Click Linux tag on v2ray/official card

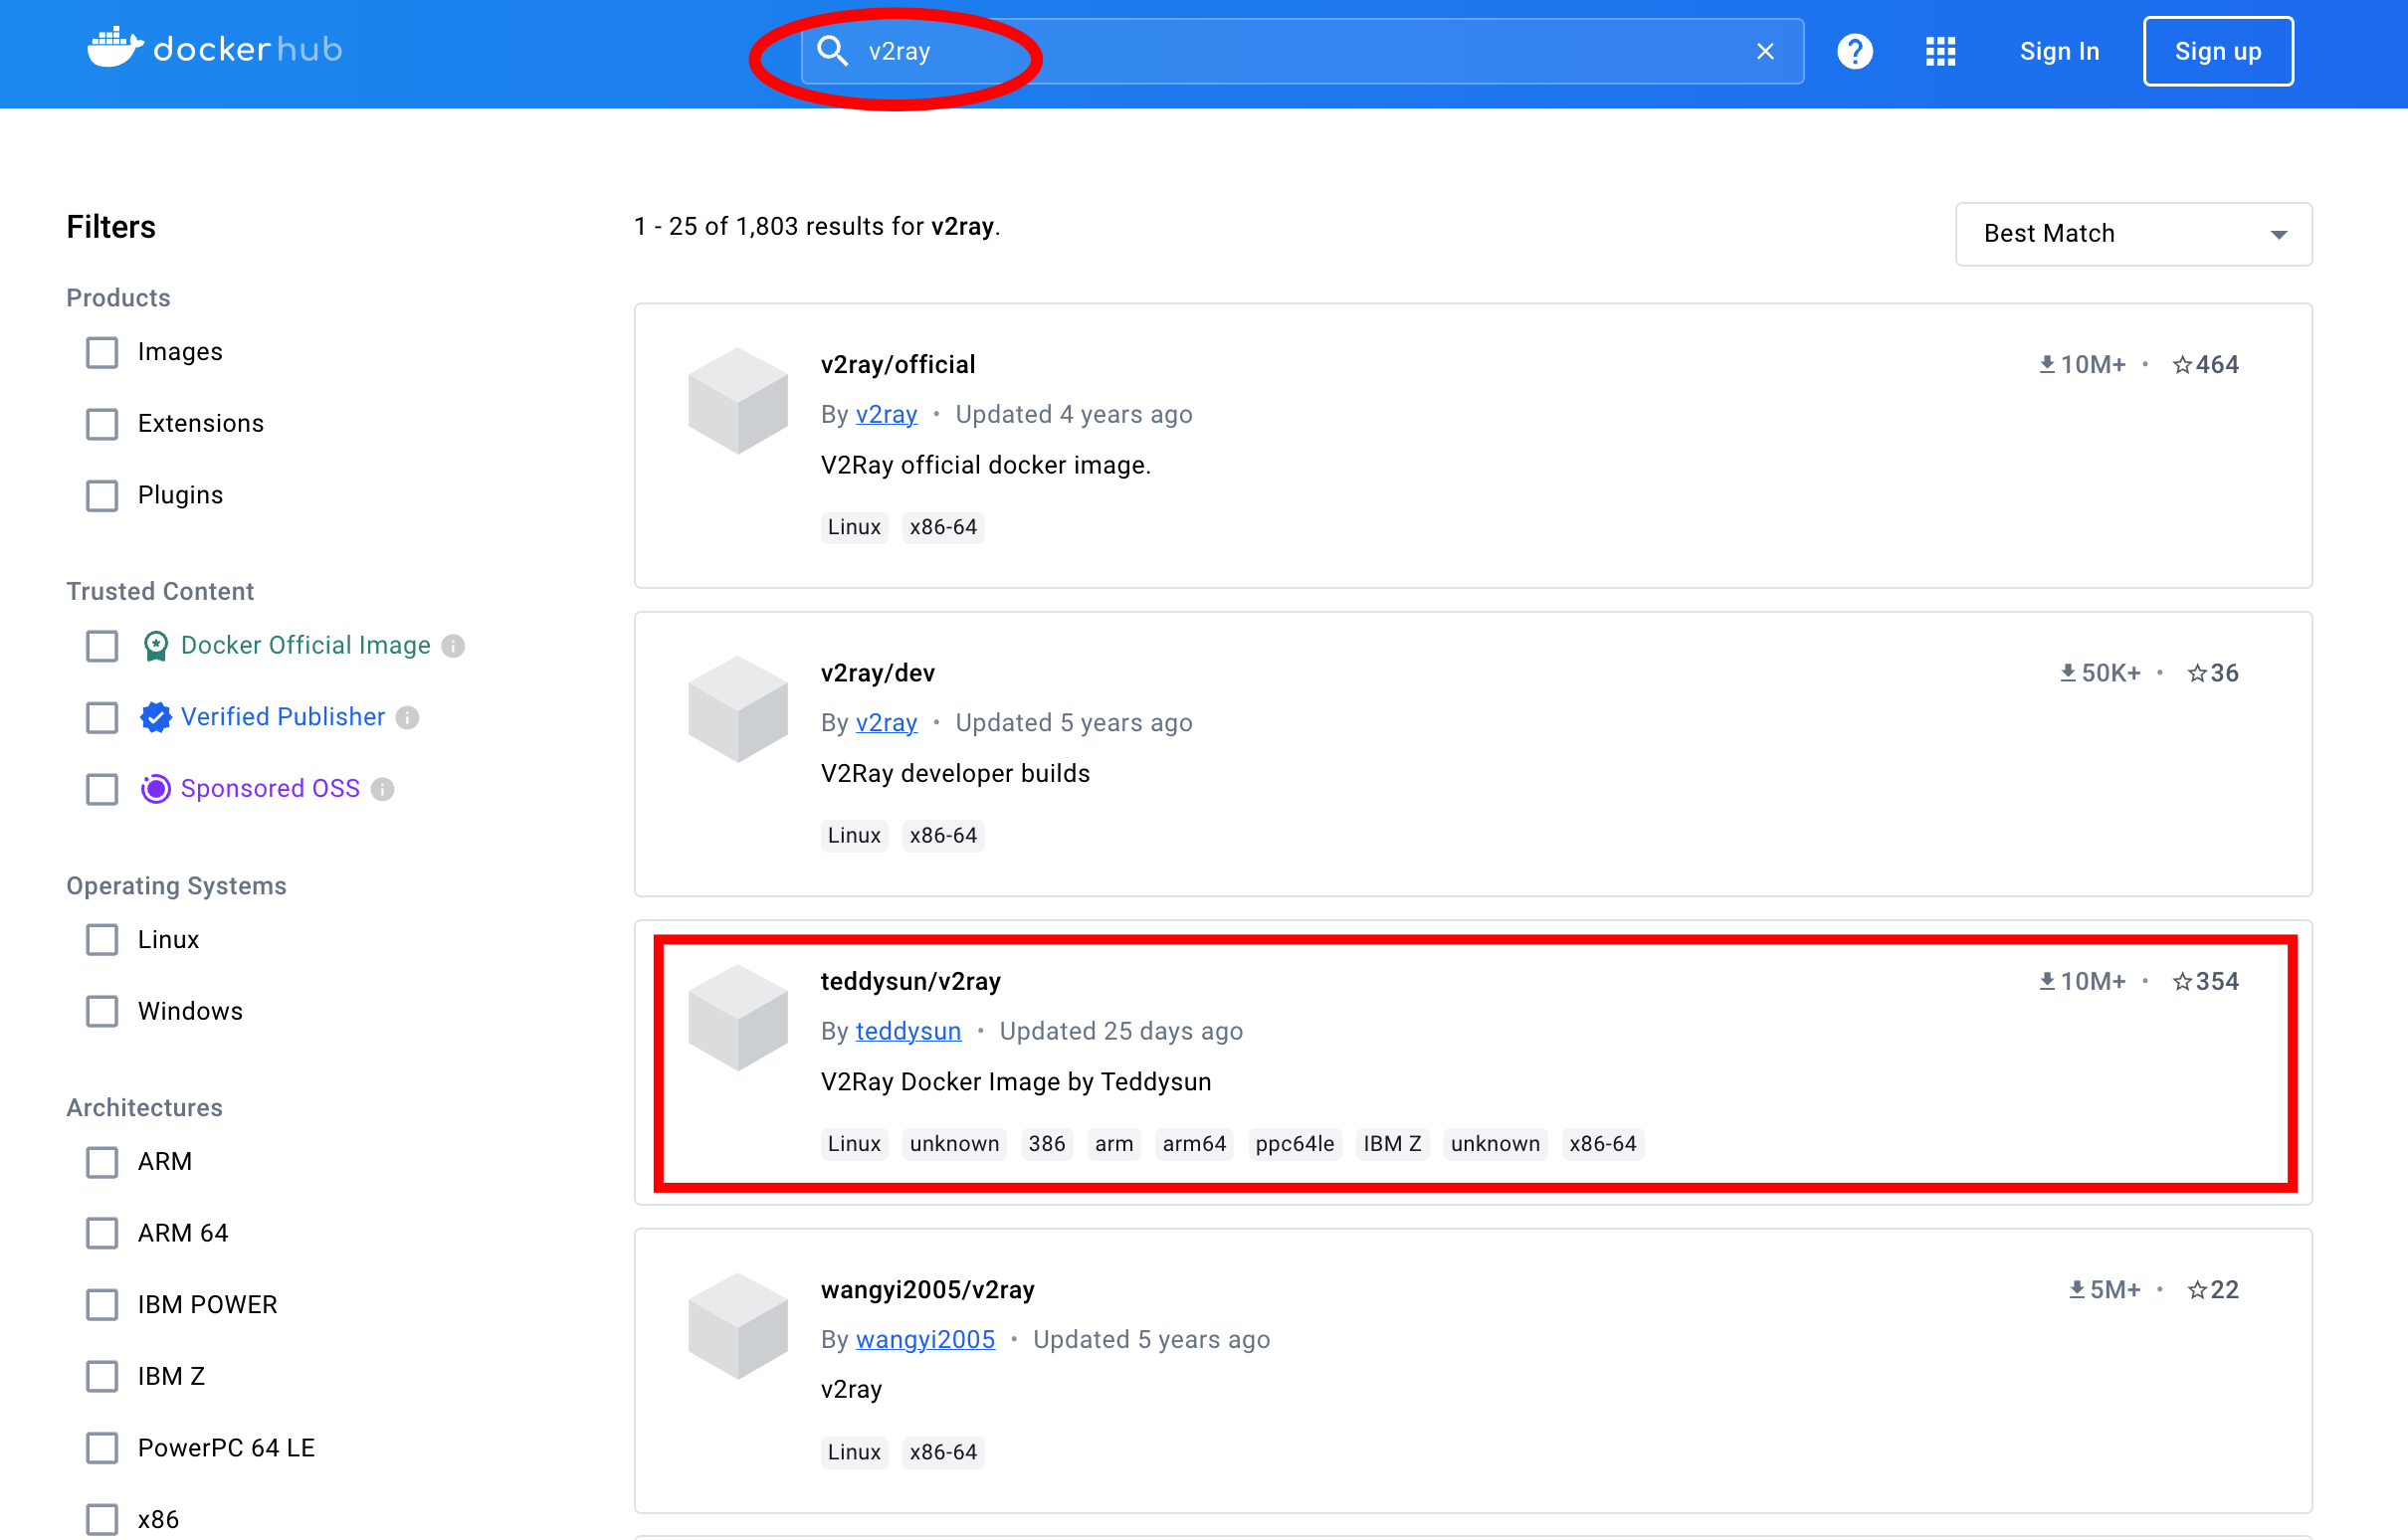(854, 528)
